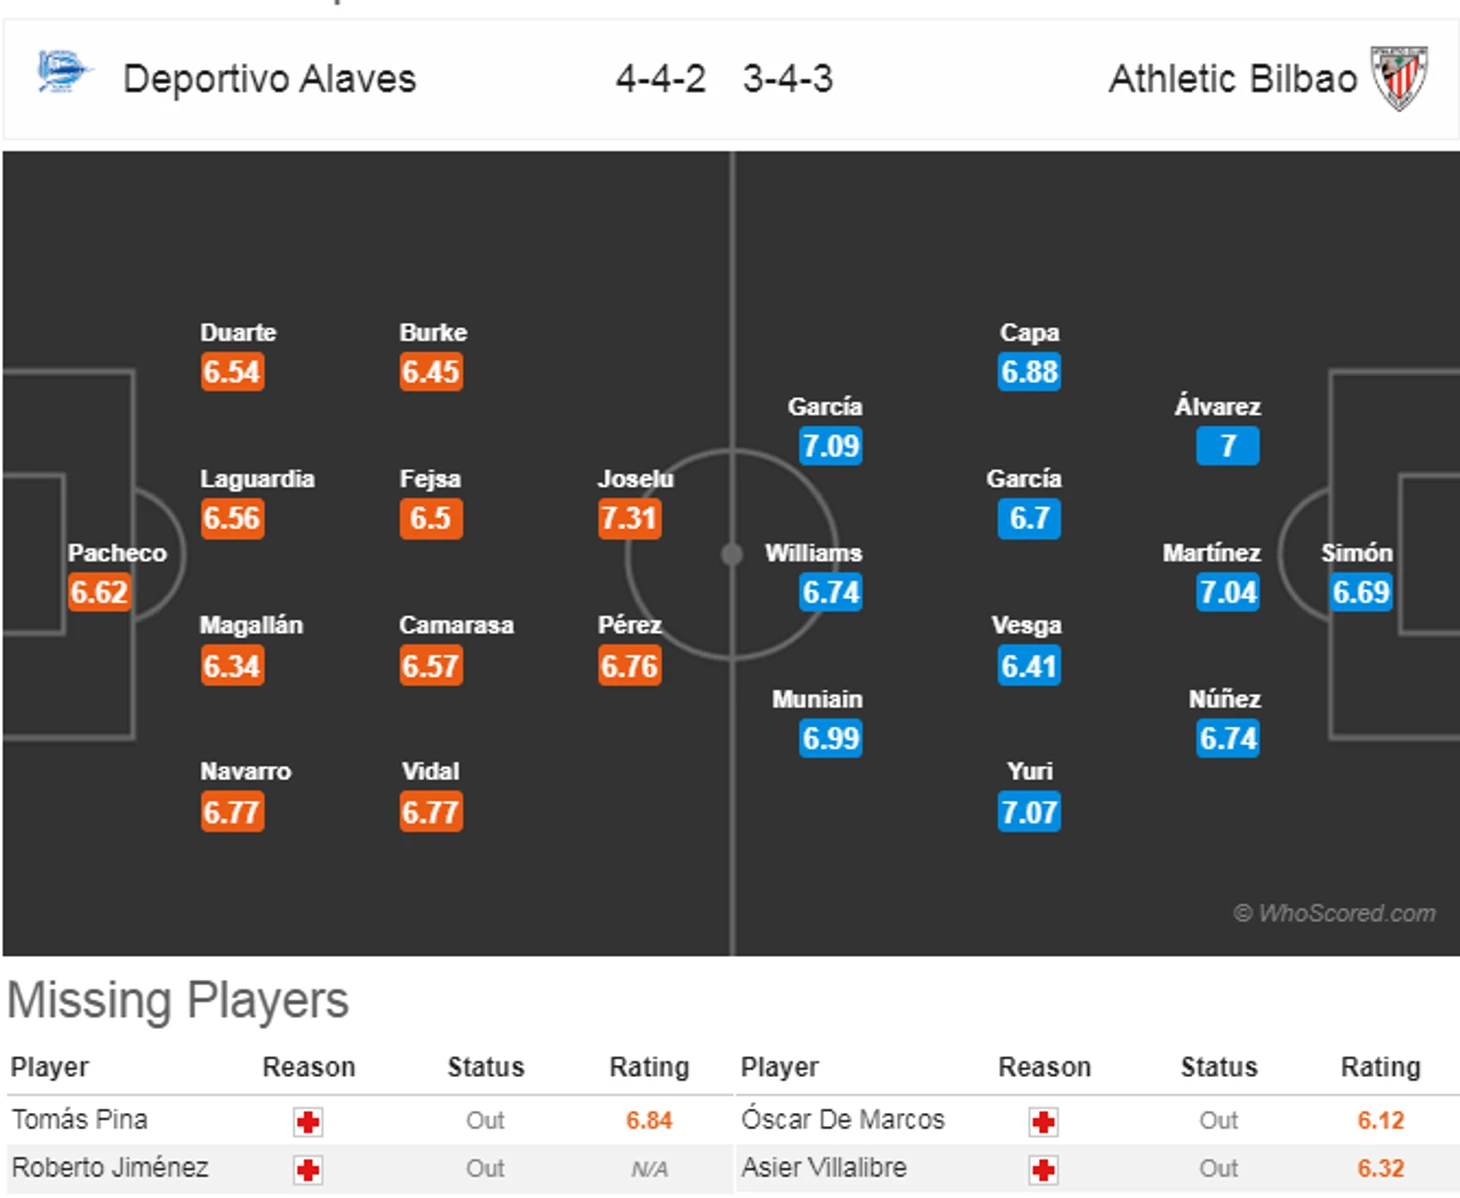Open the Athletic Bilbao team link
The height and width of the screenshot is (1198, 1460).
coord(1232,78)
